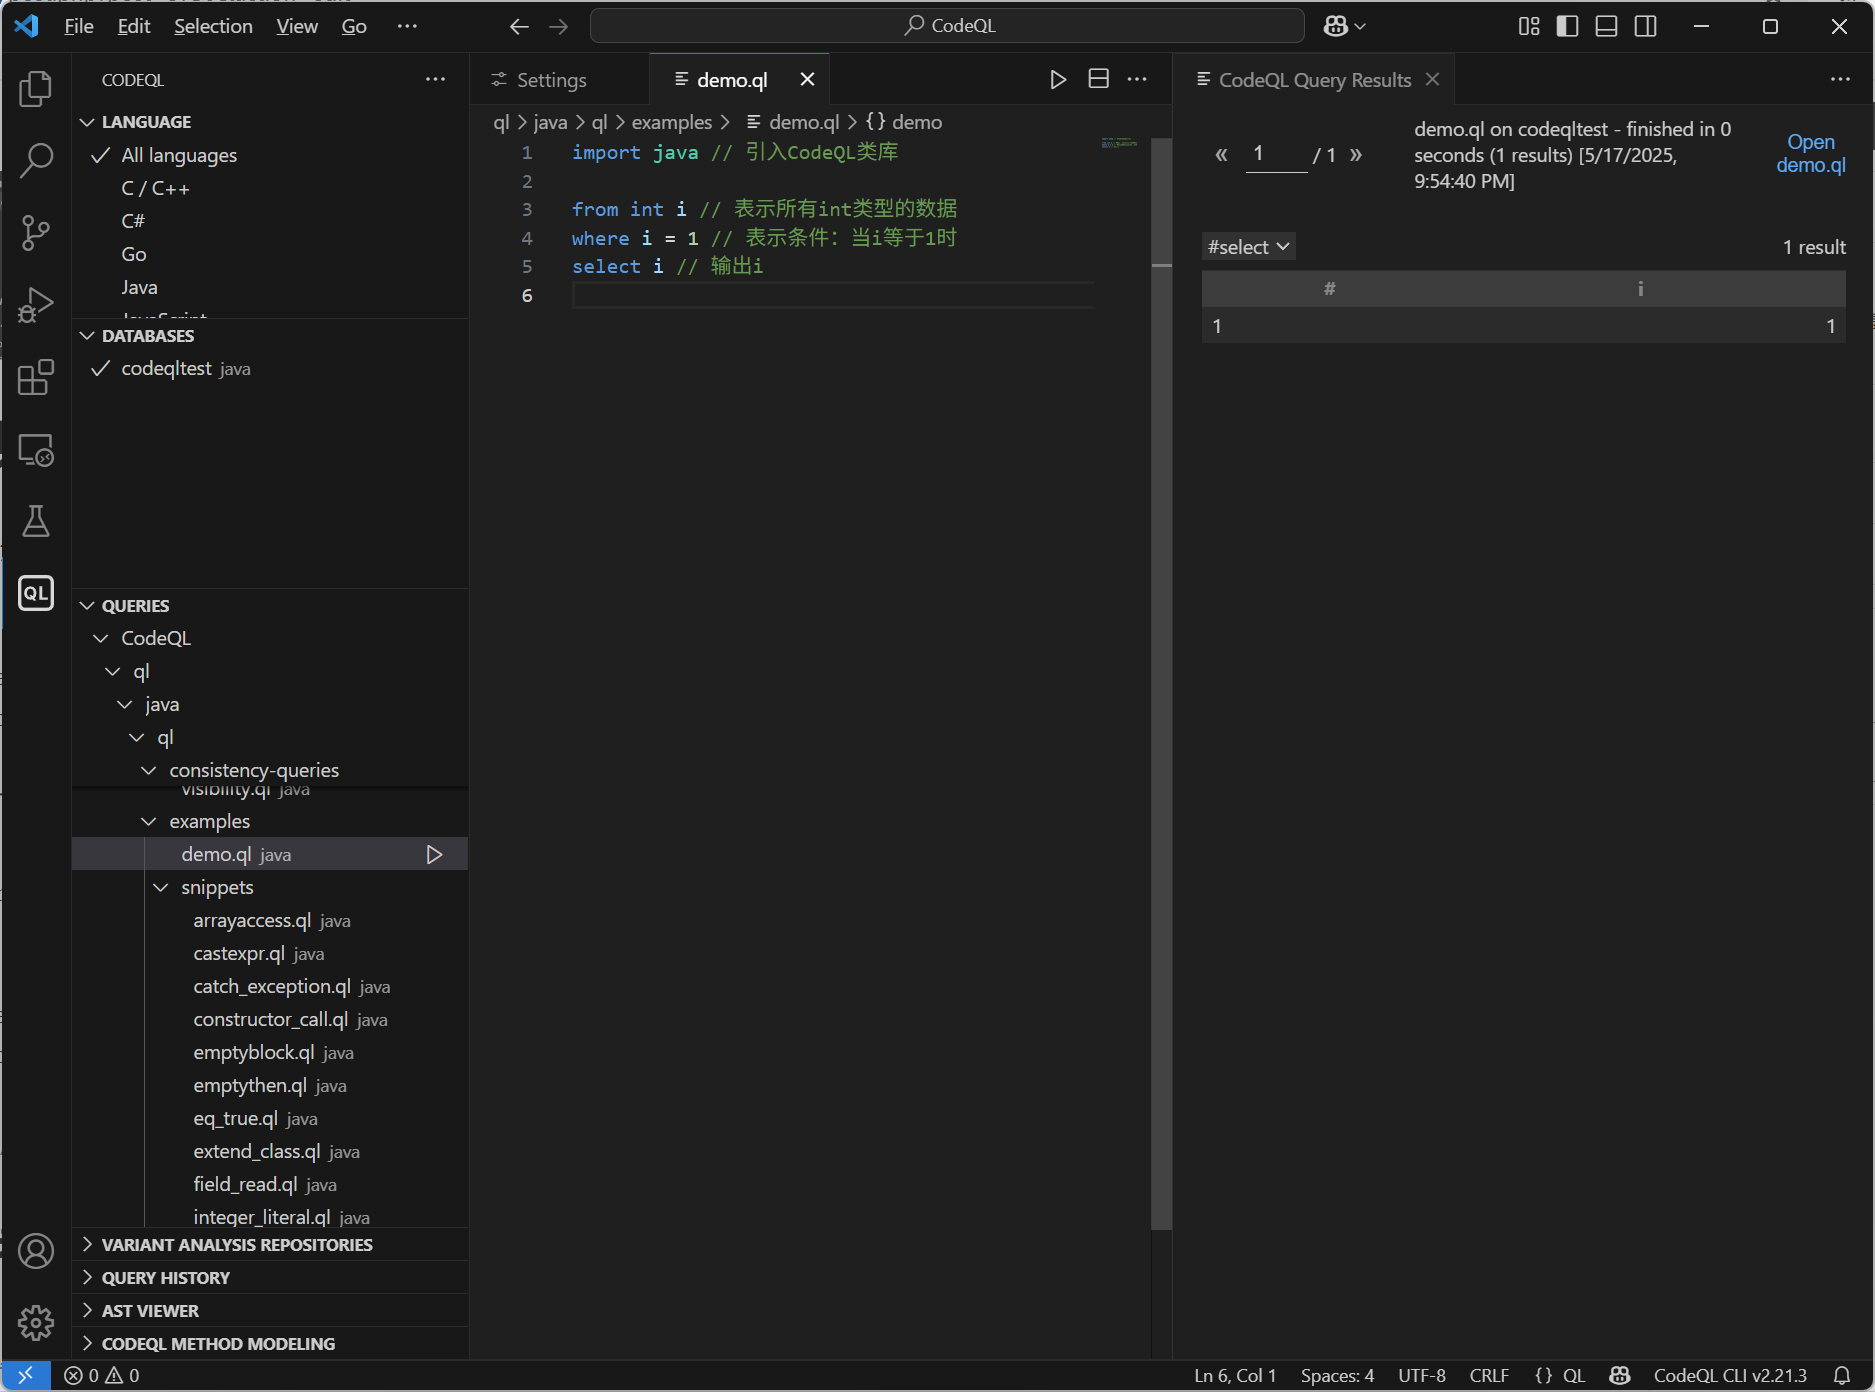Toggle the Primary Side Bar visibility

1566,26
